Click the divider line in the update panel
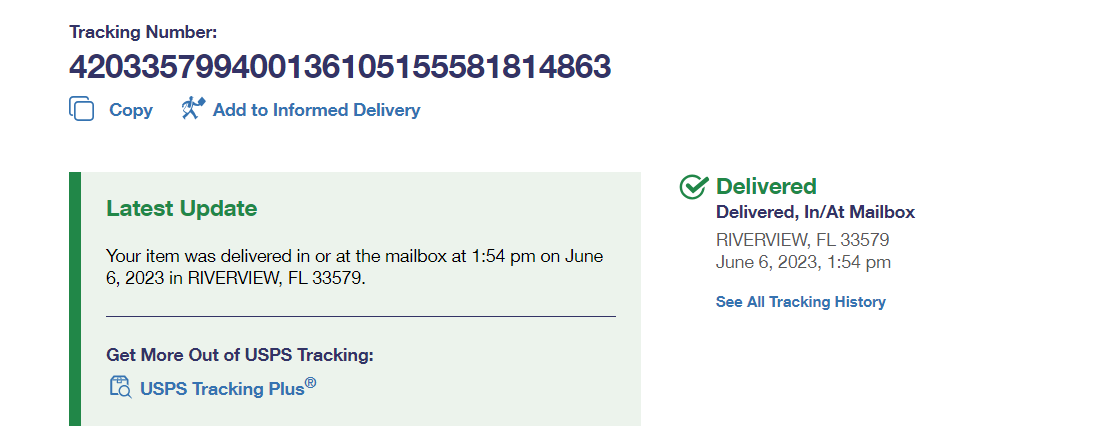Viewport: 1093px width, 440px height. (x=360, y=316)
